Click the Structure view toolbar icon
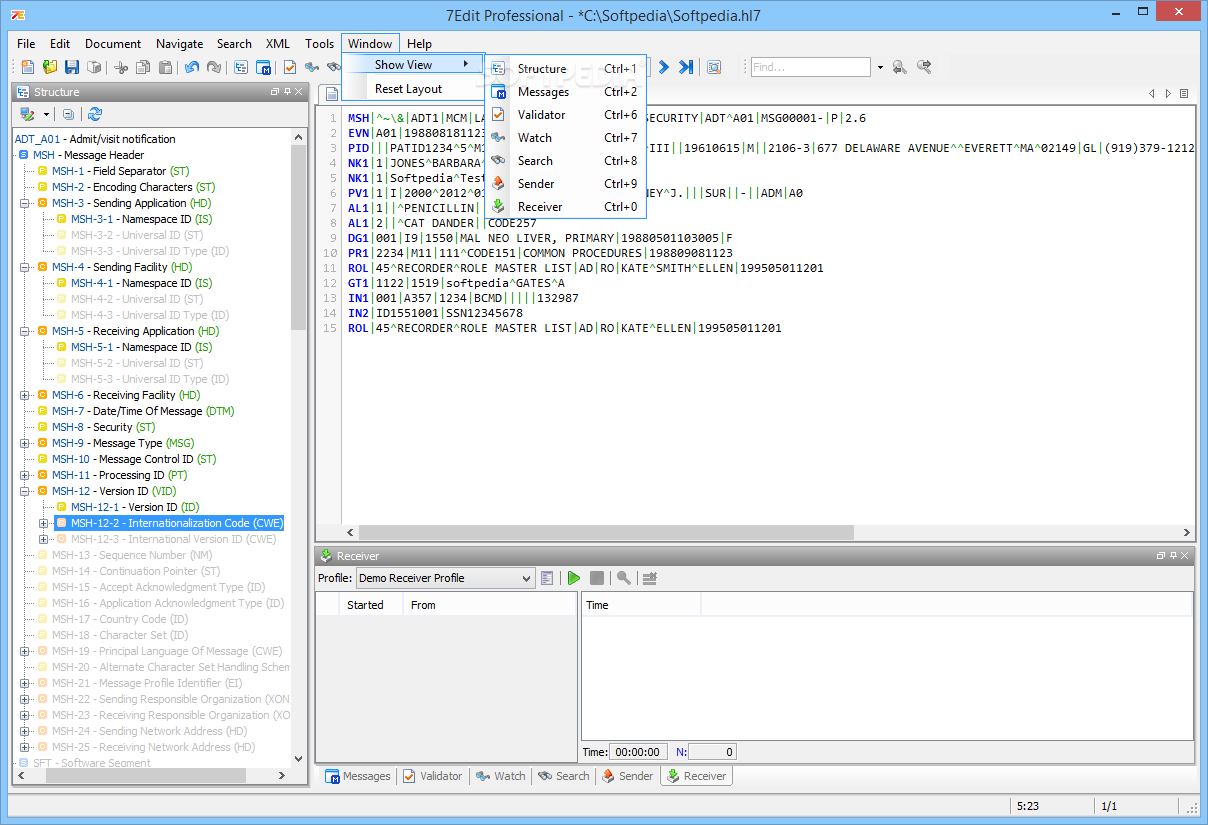Viewport: 1208px width, 825px height. (241, 67)
